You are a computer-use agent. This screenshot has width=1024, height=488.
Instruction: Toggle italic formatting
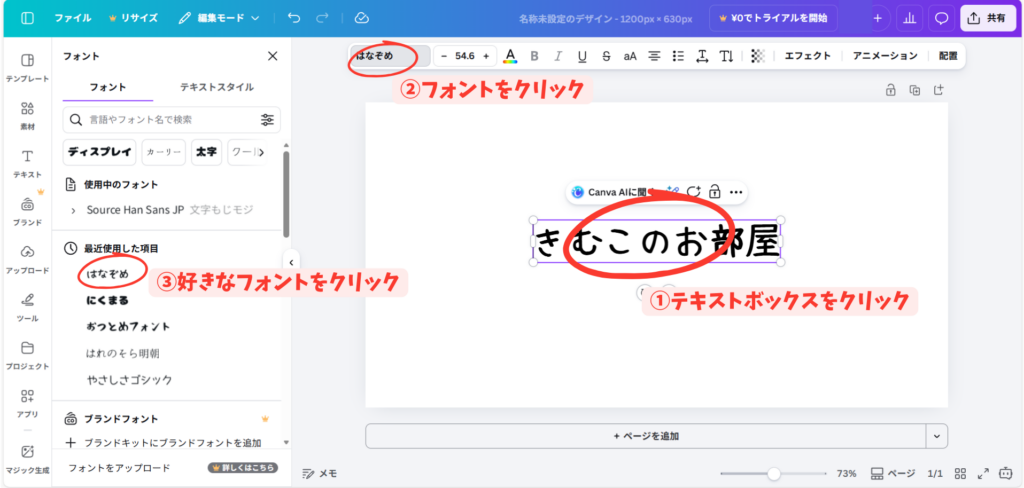558,56
